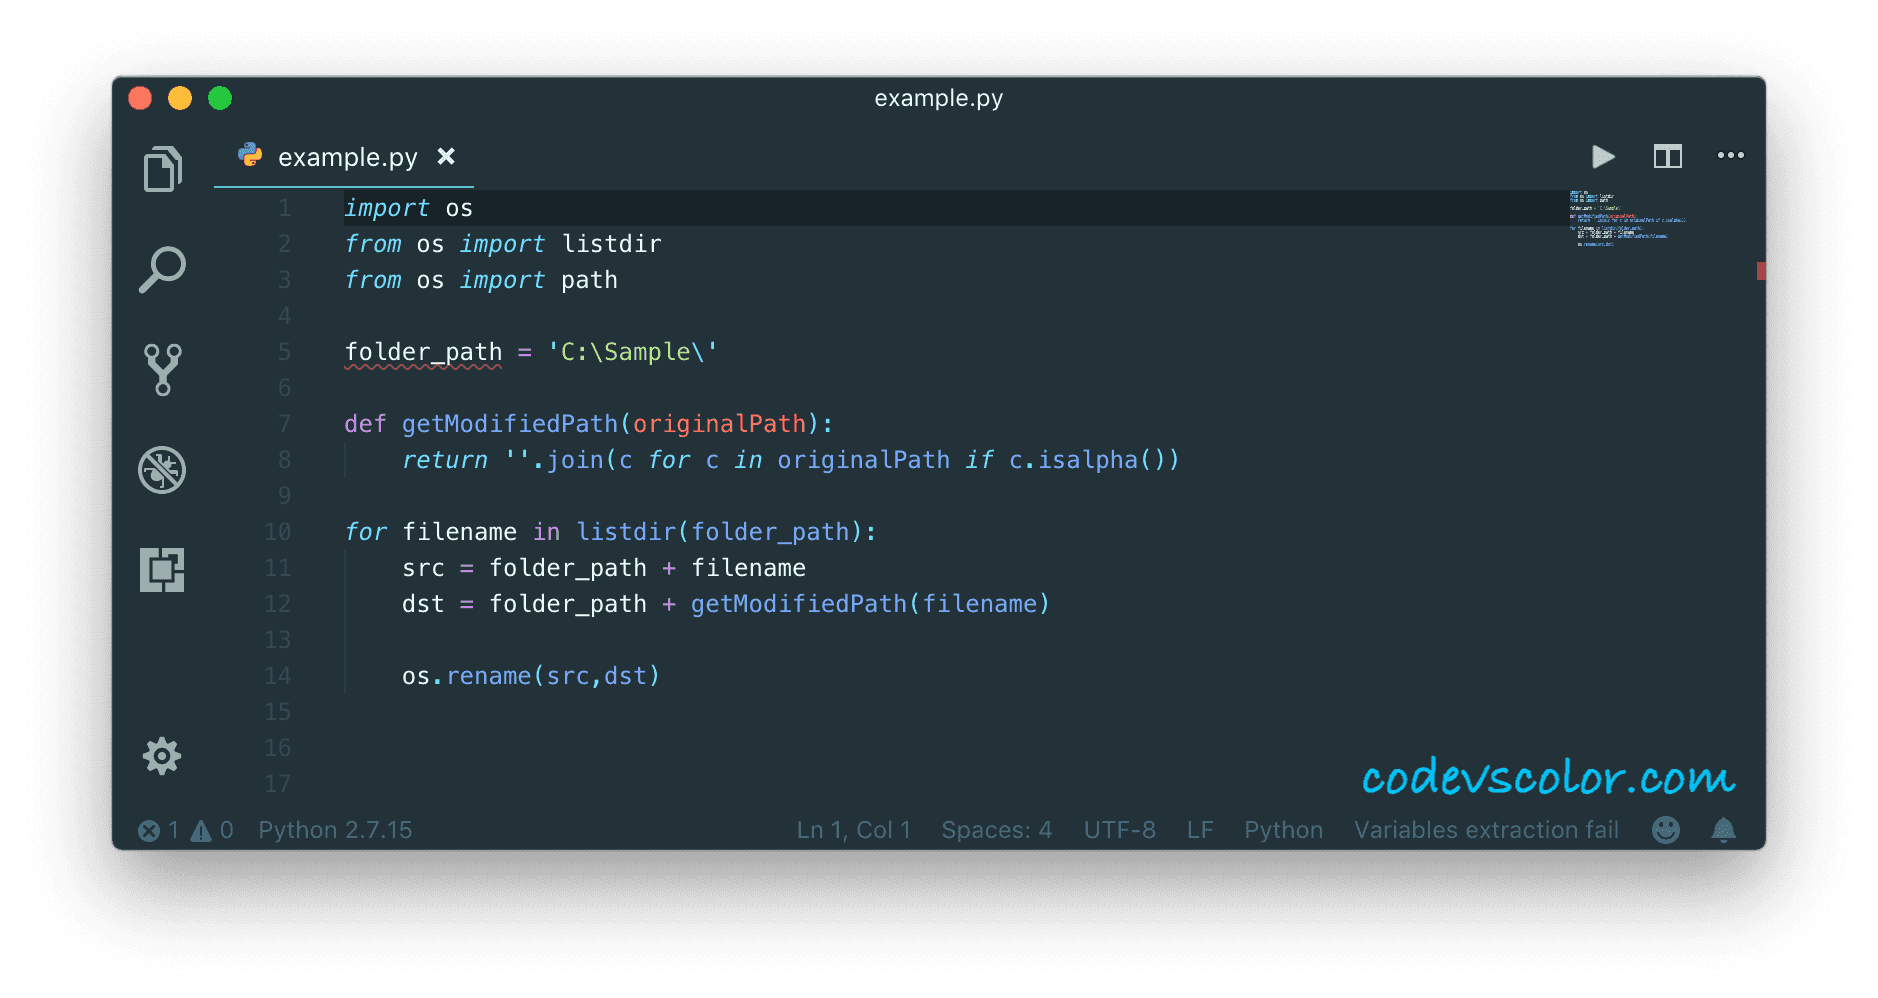The height and width of the screenshot is (998, 1878).
Task: Change indentation via Spaces: 4 status item
Action: tap(996, 830)
